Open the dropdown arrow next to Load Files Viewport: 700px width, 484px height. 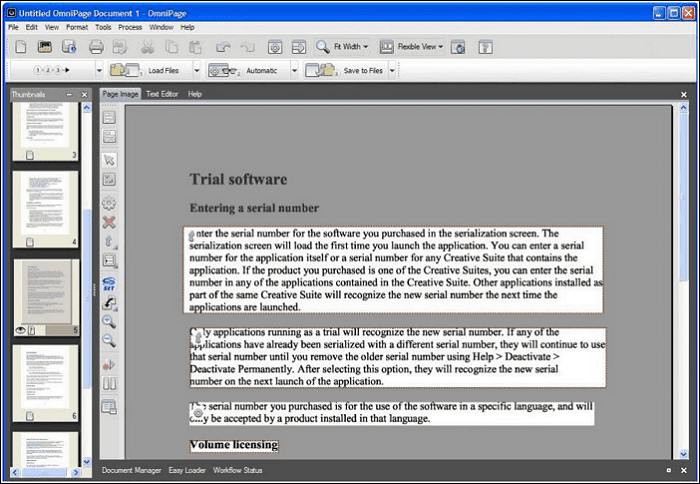pos(196,71)
